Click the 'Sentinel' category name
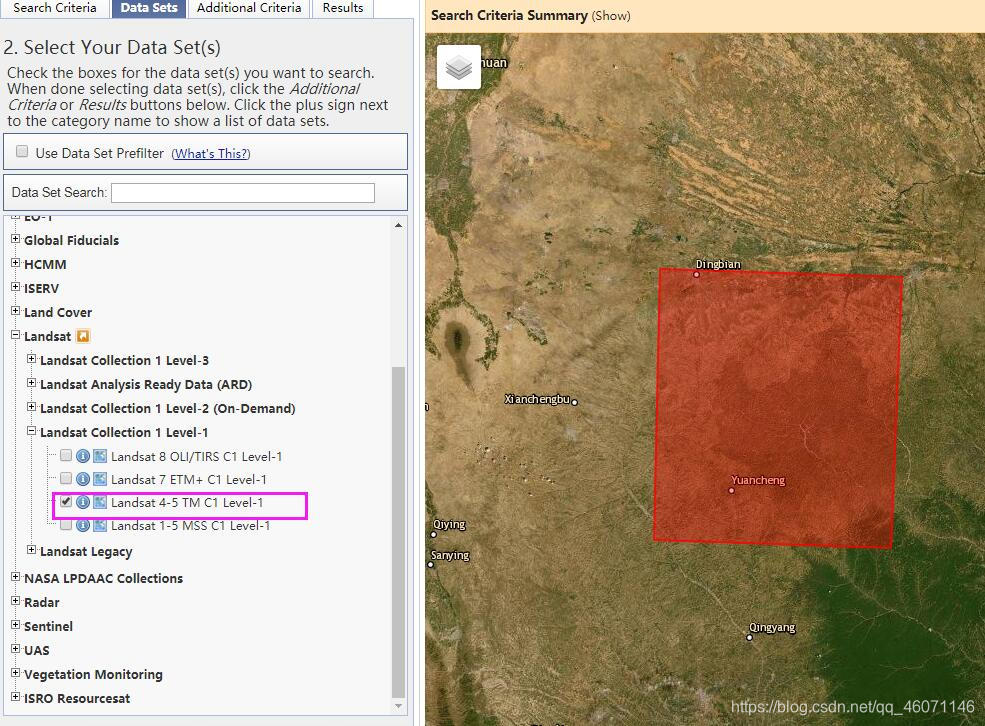 (48, 626)
